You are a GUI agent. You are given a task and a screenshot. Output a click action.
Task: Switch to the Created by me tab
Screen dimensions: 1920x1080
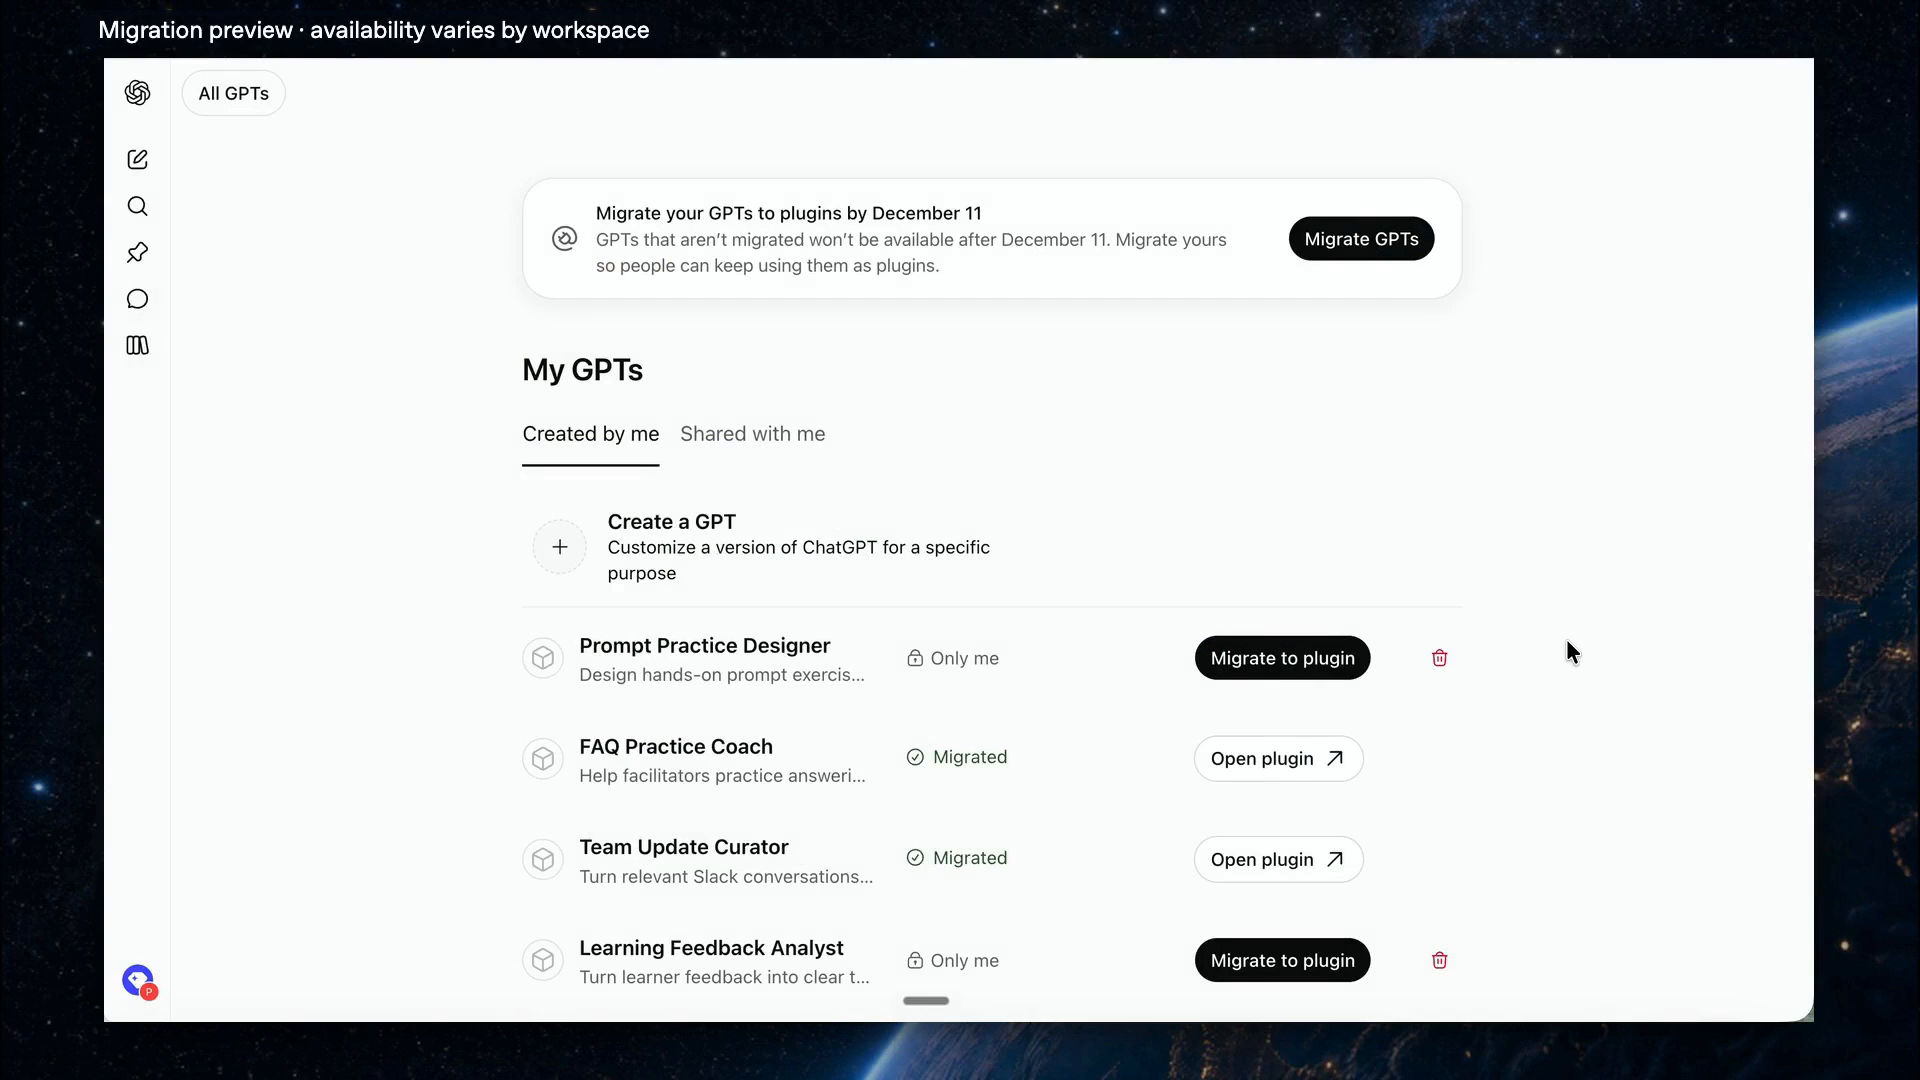[590, 434]
